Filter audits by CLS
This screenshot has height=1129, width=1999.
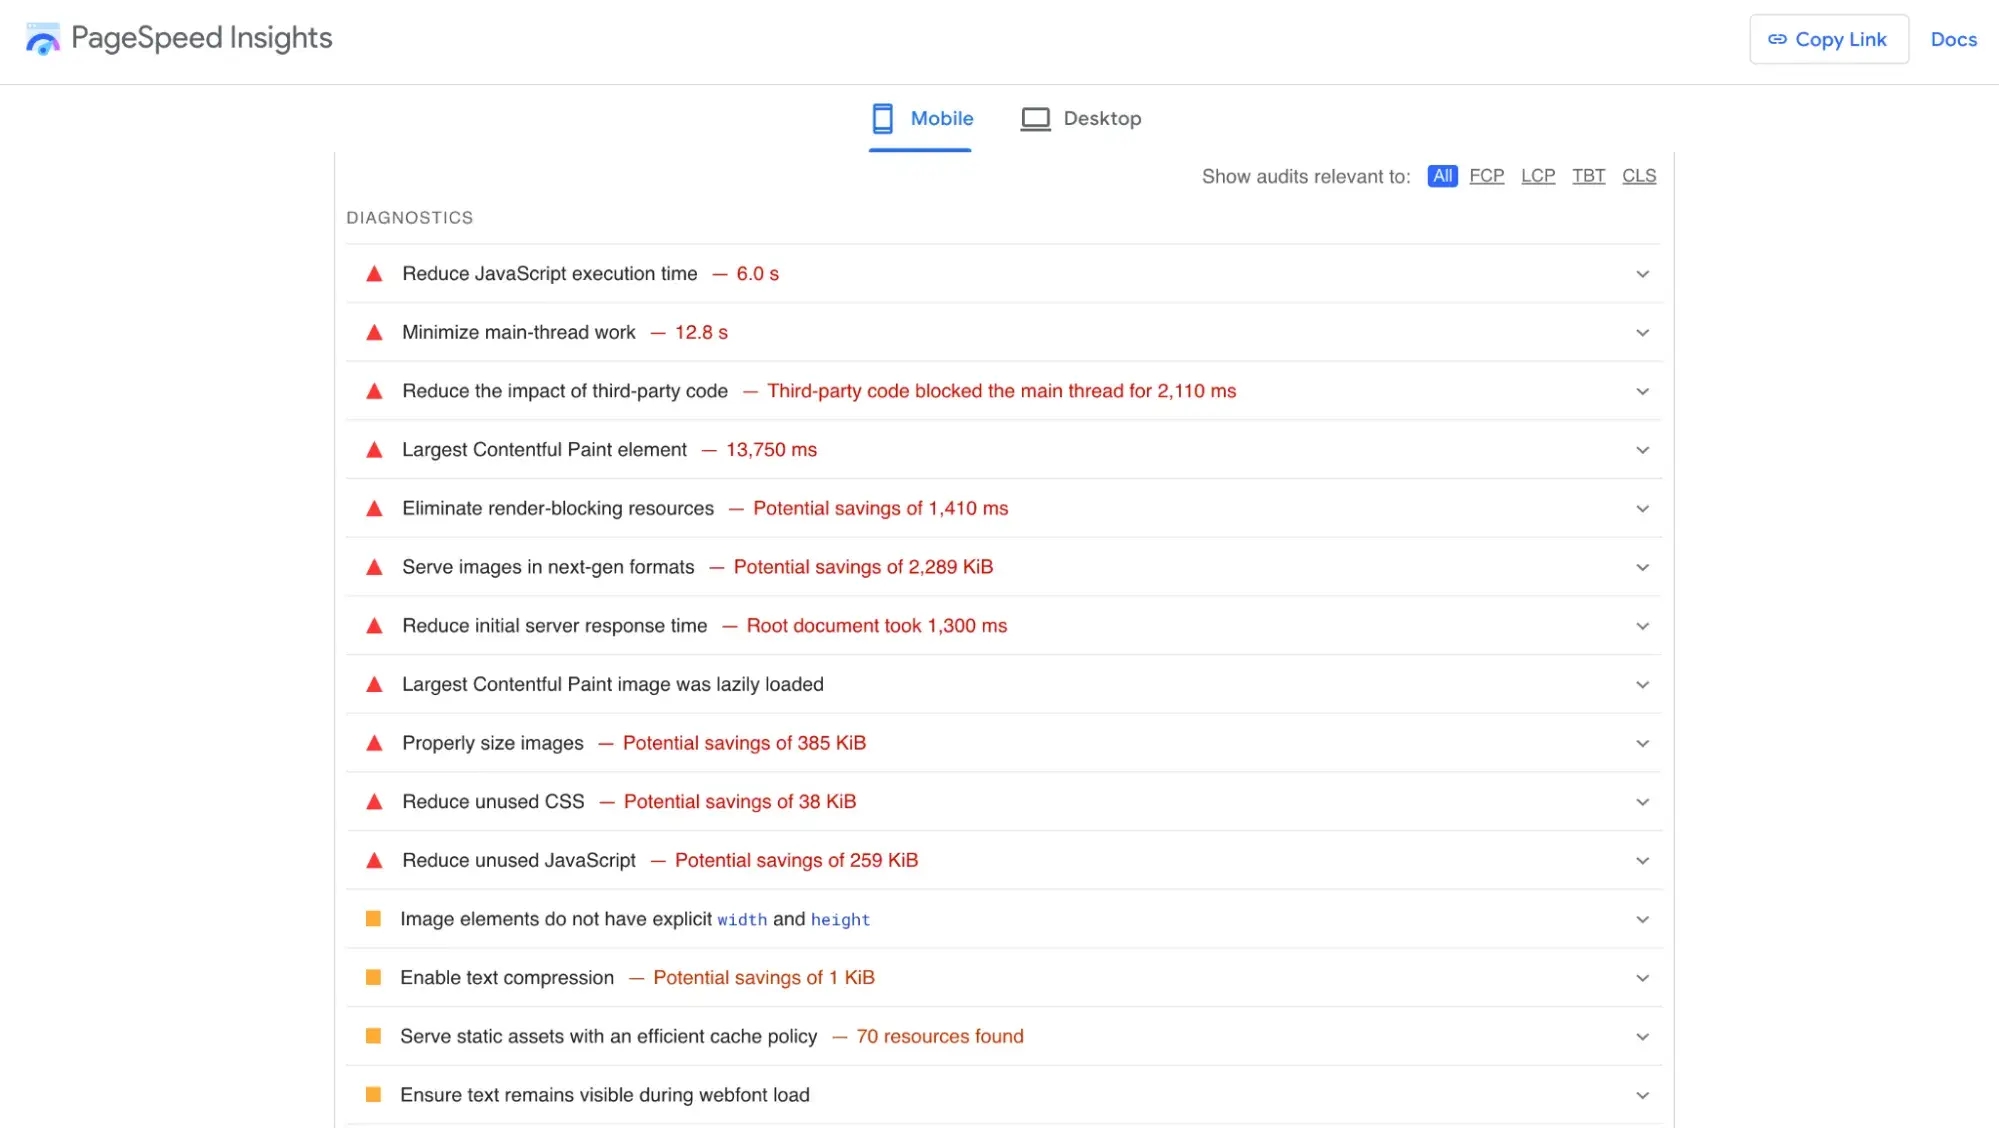[1639, 176]
